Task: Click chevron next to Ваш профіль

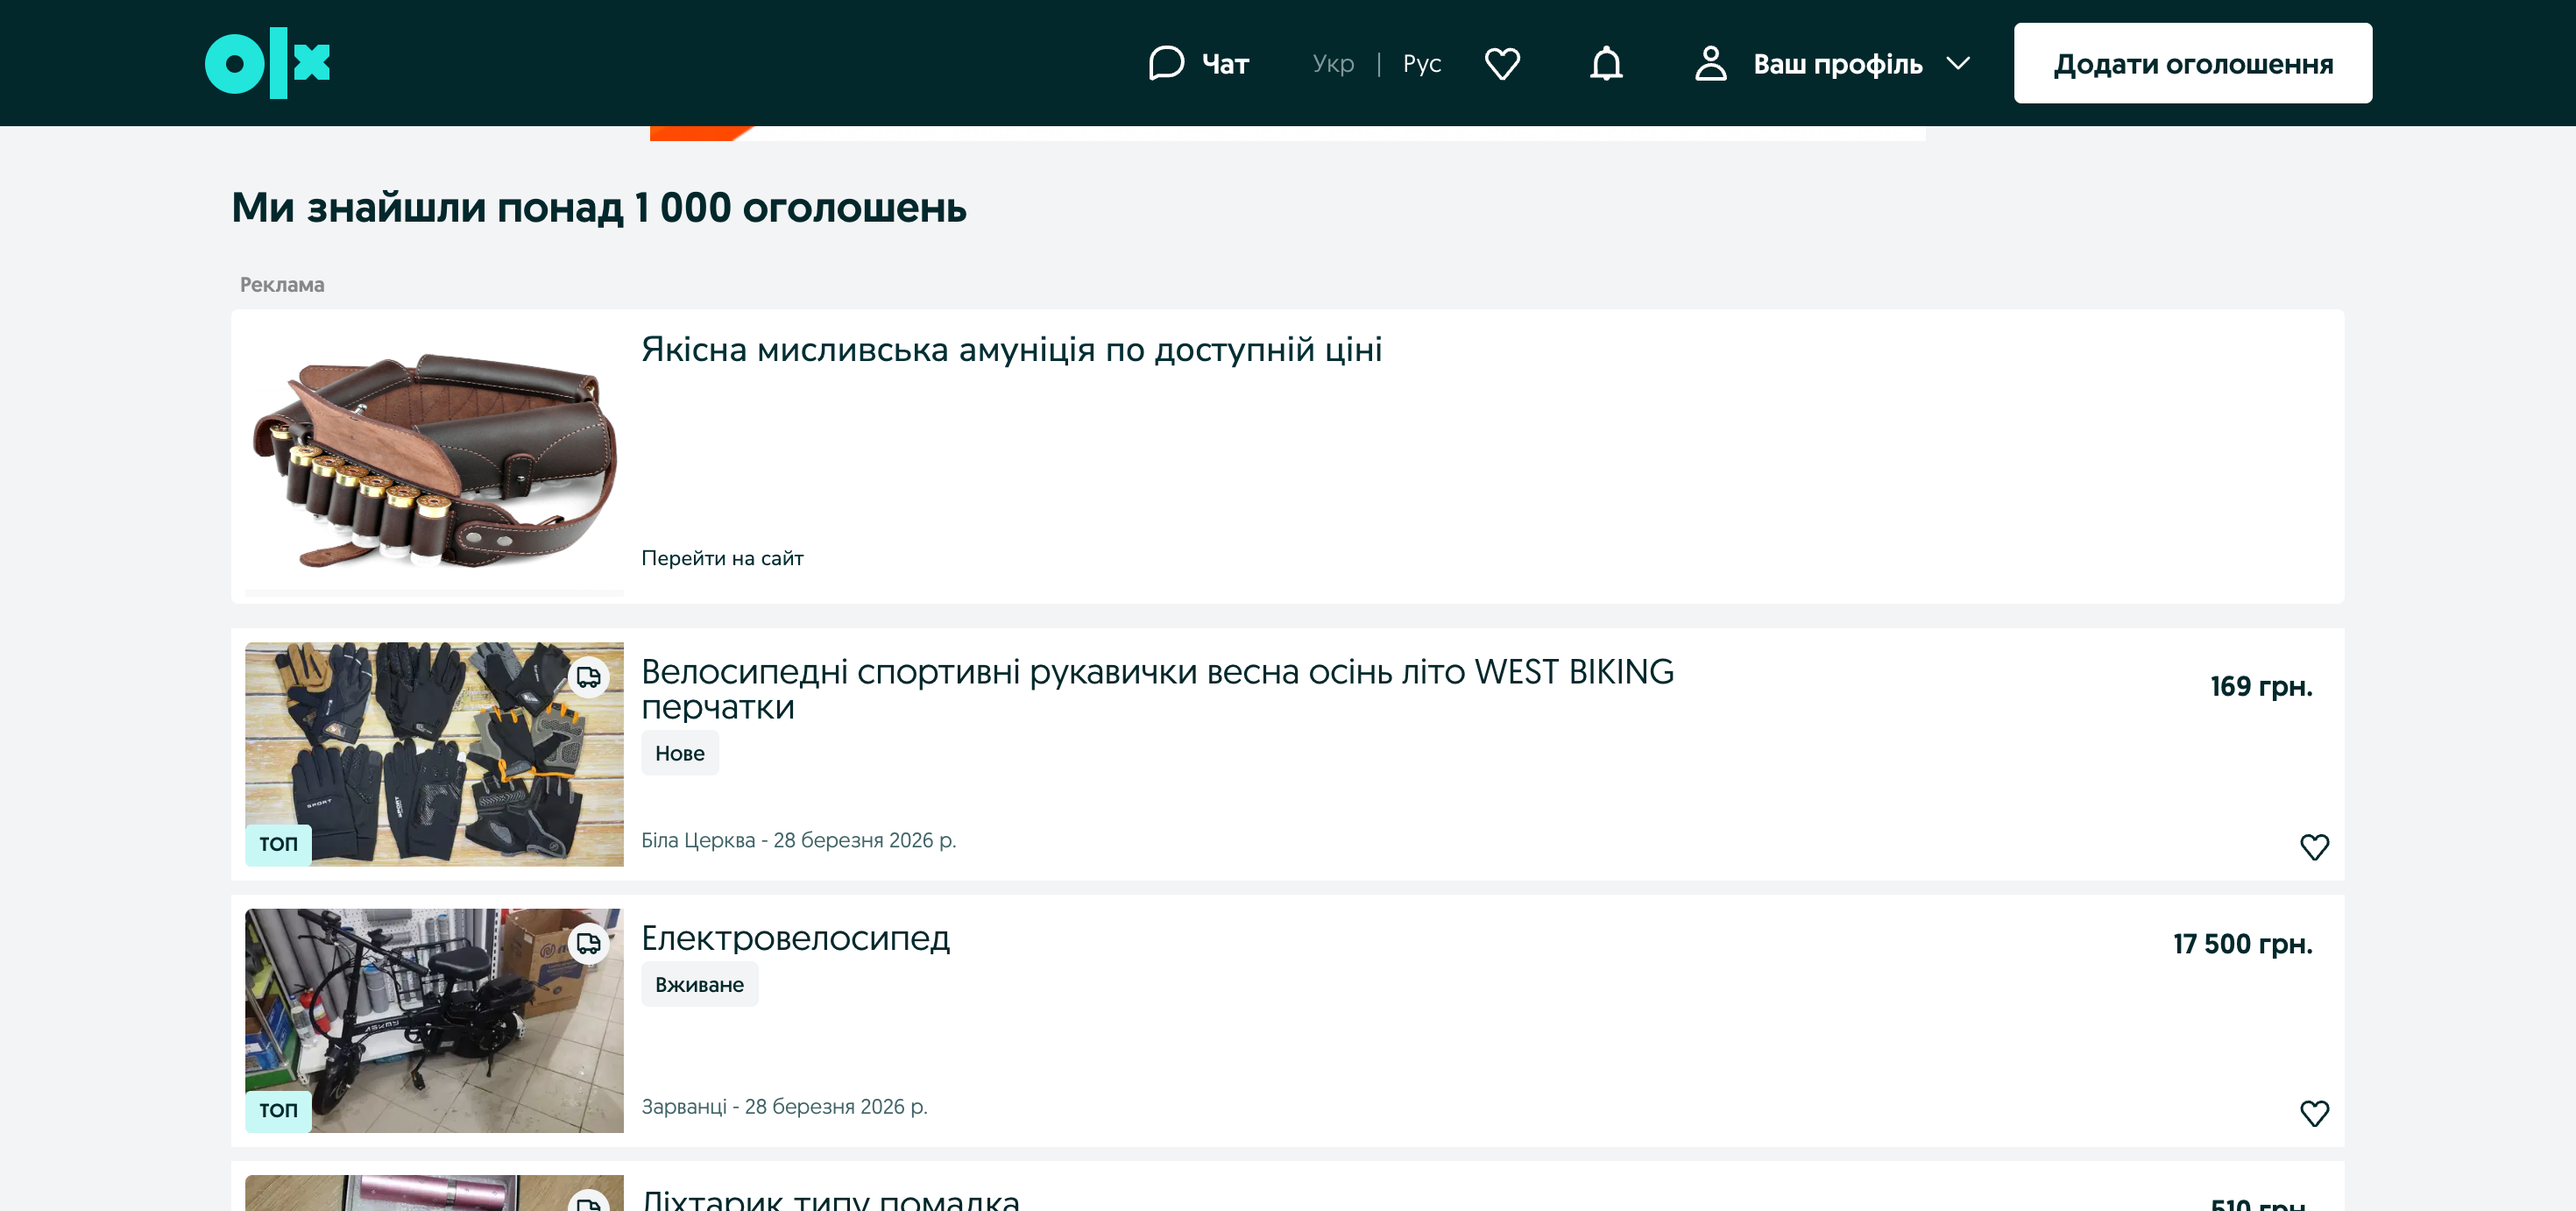Action: pos(1958,63)
